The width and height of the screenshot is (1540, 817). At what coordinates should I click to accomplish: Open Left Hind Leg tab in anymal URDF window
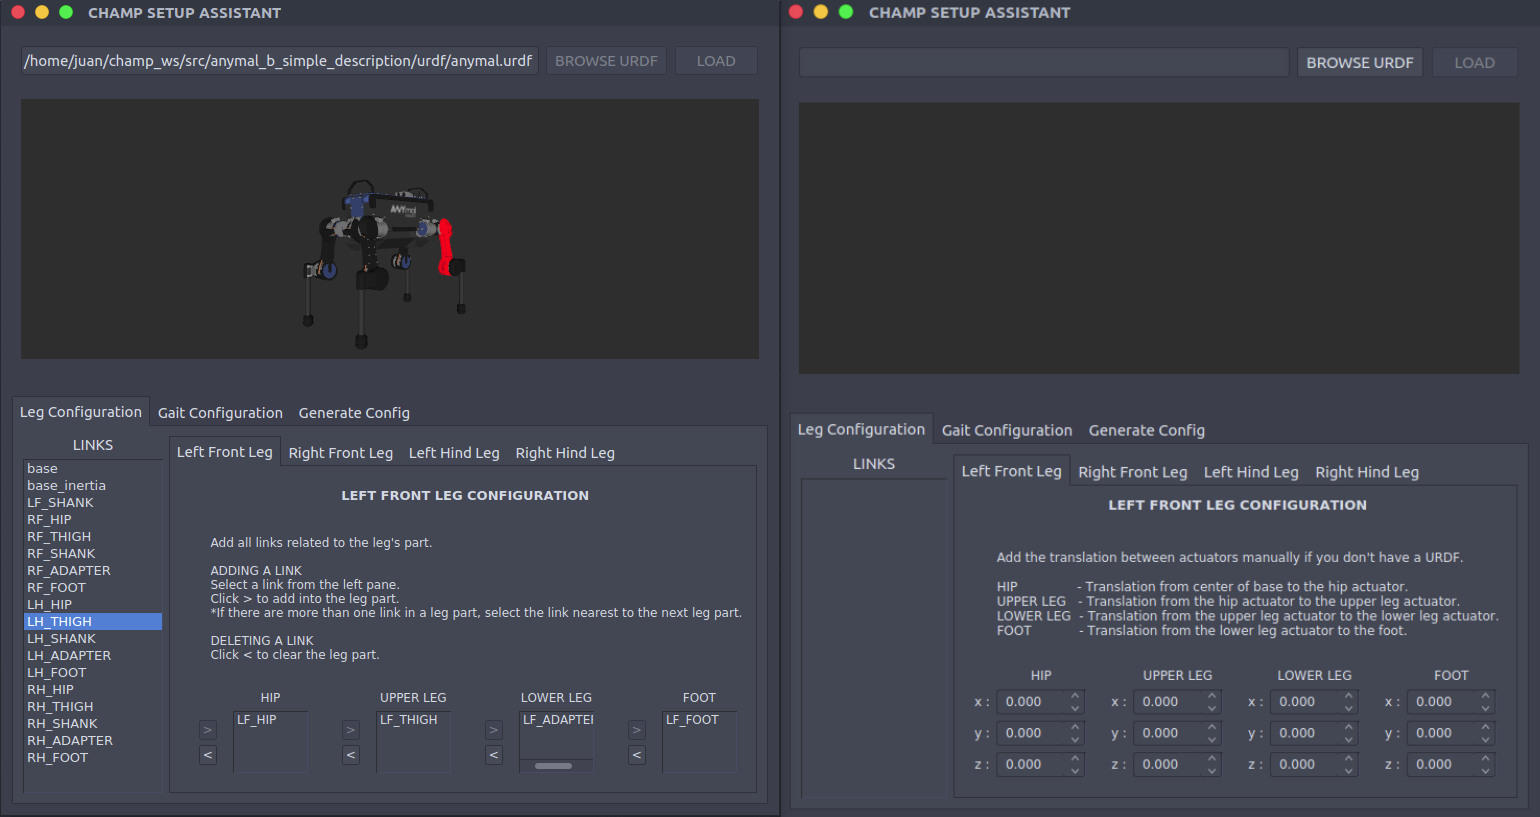click(x=454, y=453)
